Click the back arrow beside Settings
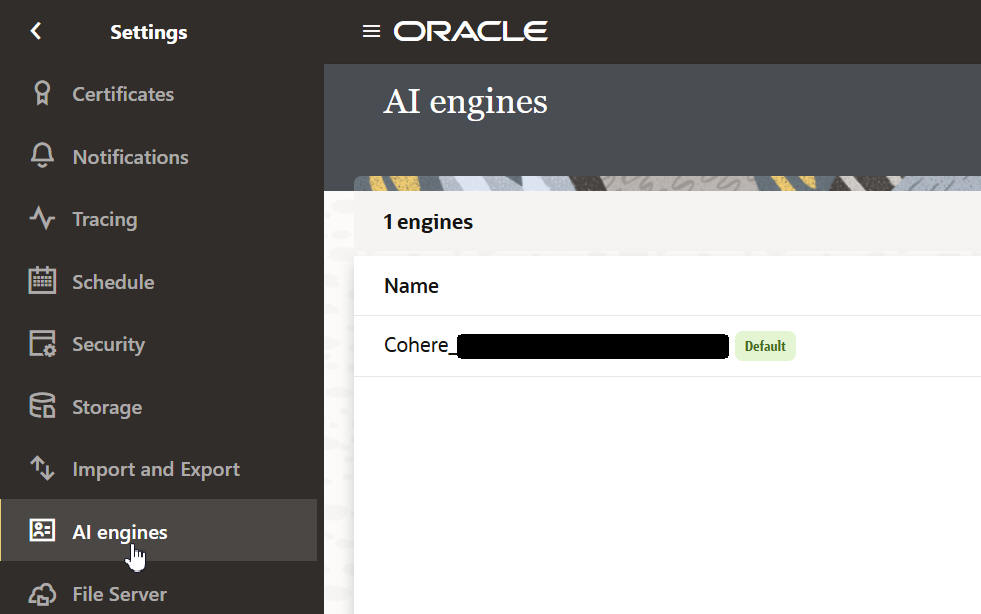The width and height of the screenshot is (981, 614). (x=36, y=31)
